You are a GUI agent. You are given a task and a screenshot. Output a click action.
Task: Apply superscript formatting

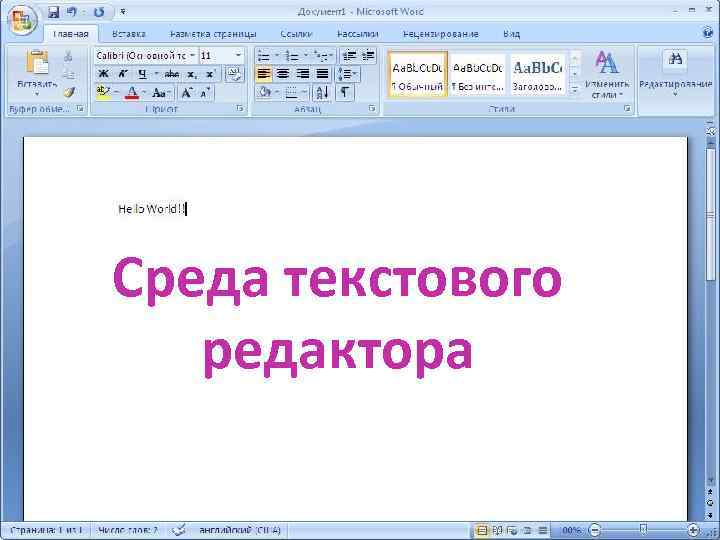pyautogui.click(x=210, y=74)
